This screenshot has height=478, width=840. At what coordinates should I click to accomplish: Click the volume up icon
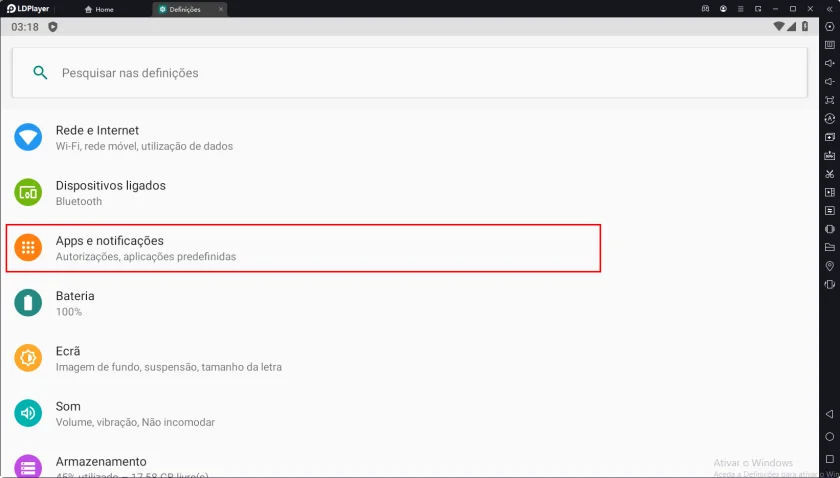point(830,63)
